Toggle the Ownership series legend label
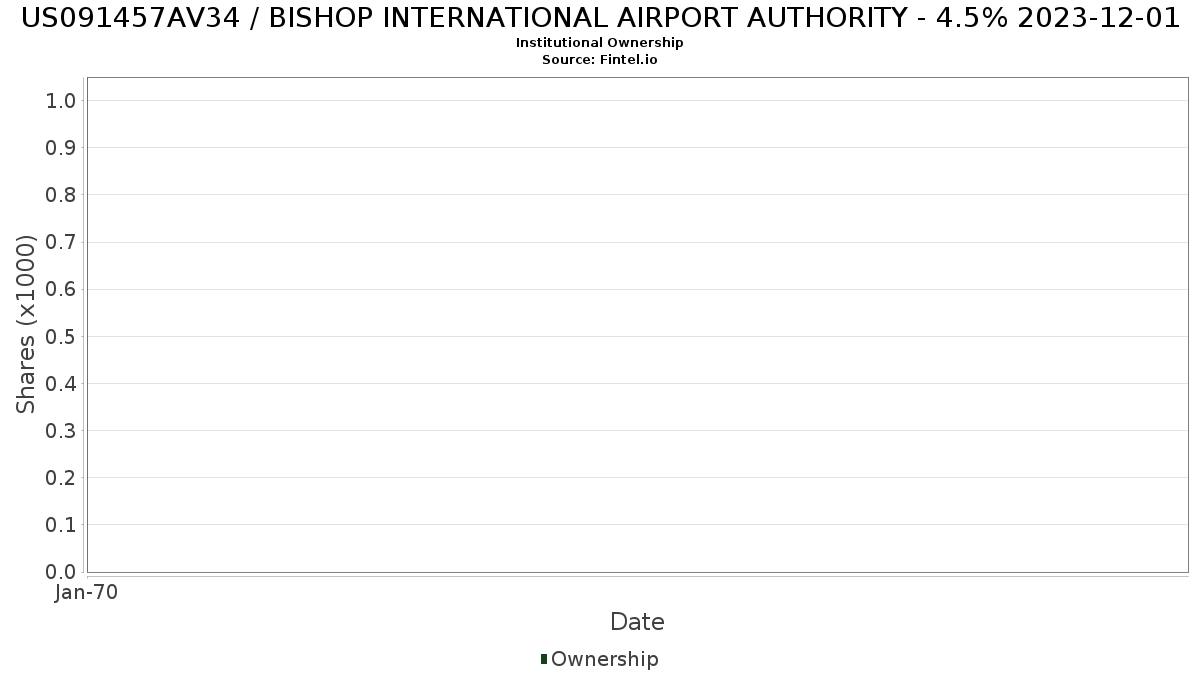The width and height of the screenshot is (1200, 675). pyautogui.click(x=604, y=659)
